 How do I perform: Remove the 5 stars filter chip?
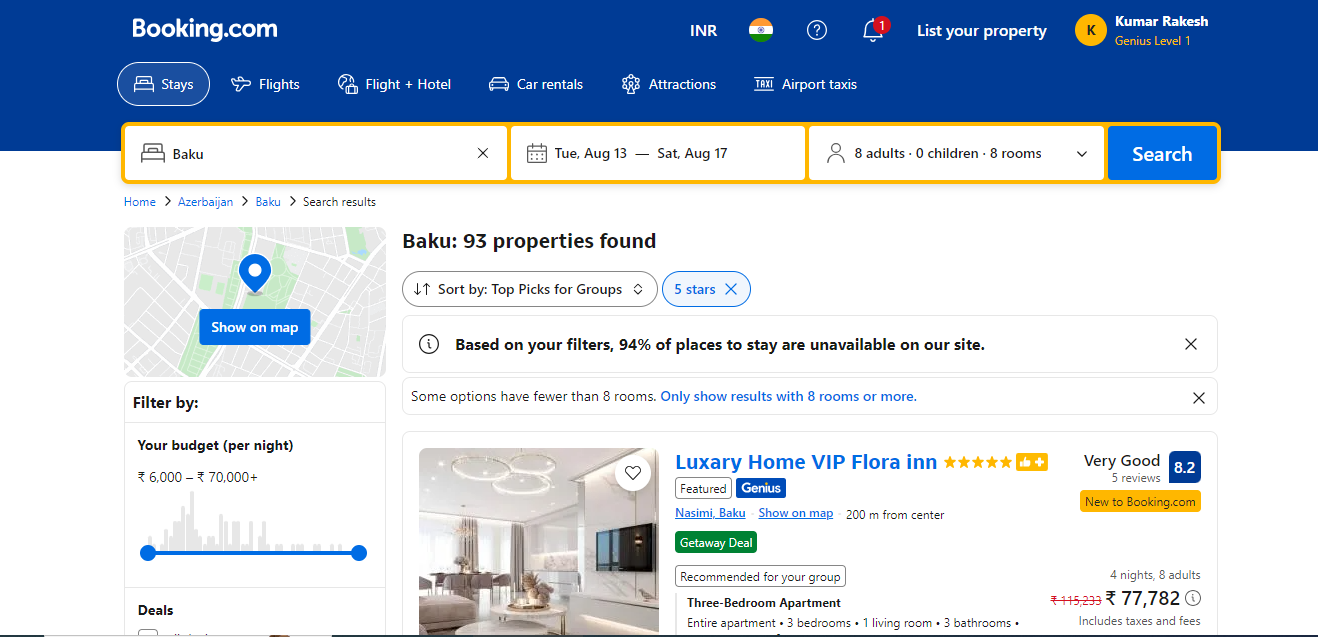coord(731,289)
